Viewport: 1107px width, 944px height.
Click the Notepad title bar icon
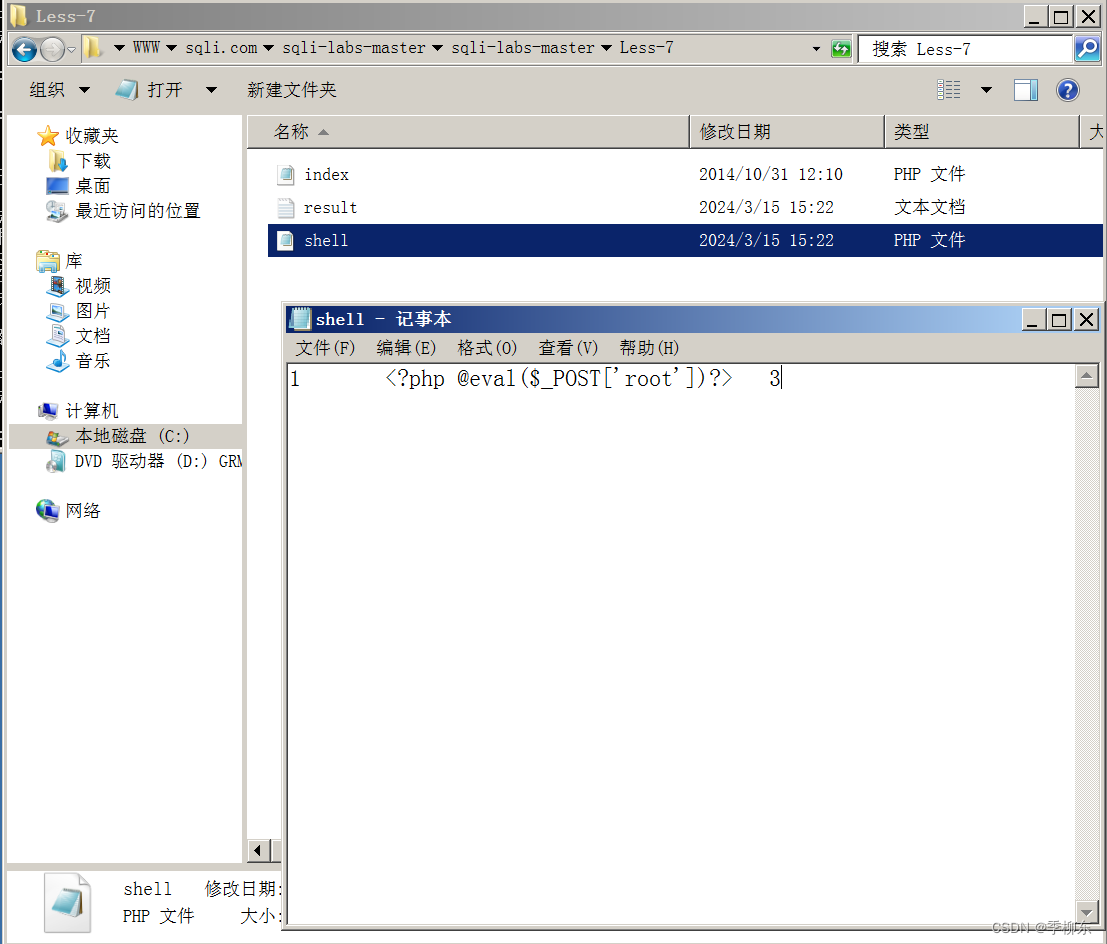301,319
